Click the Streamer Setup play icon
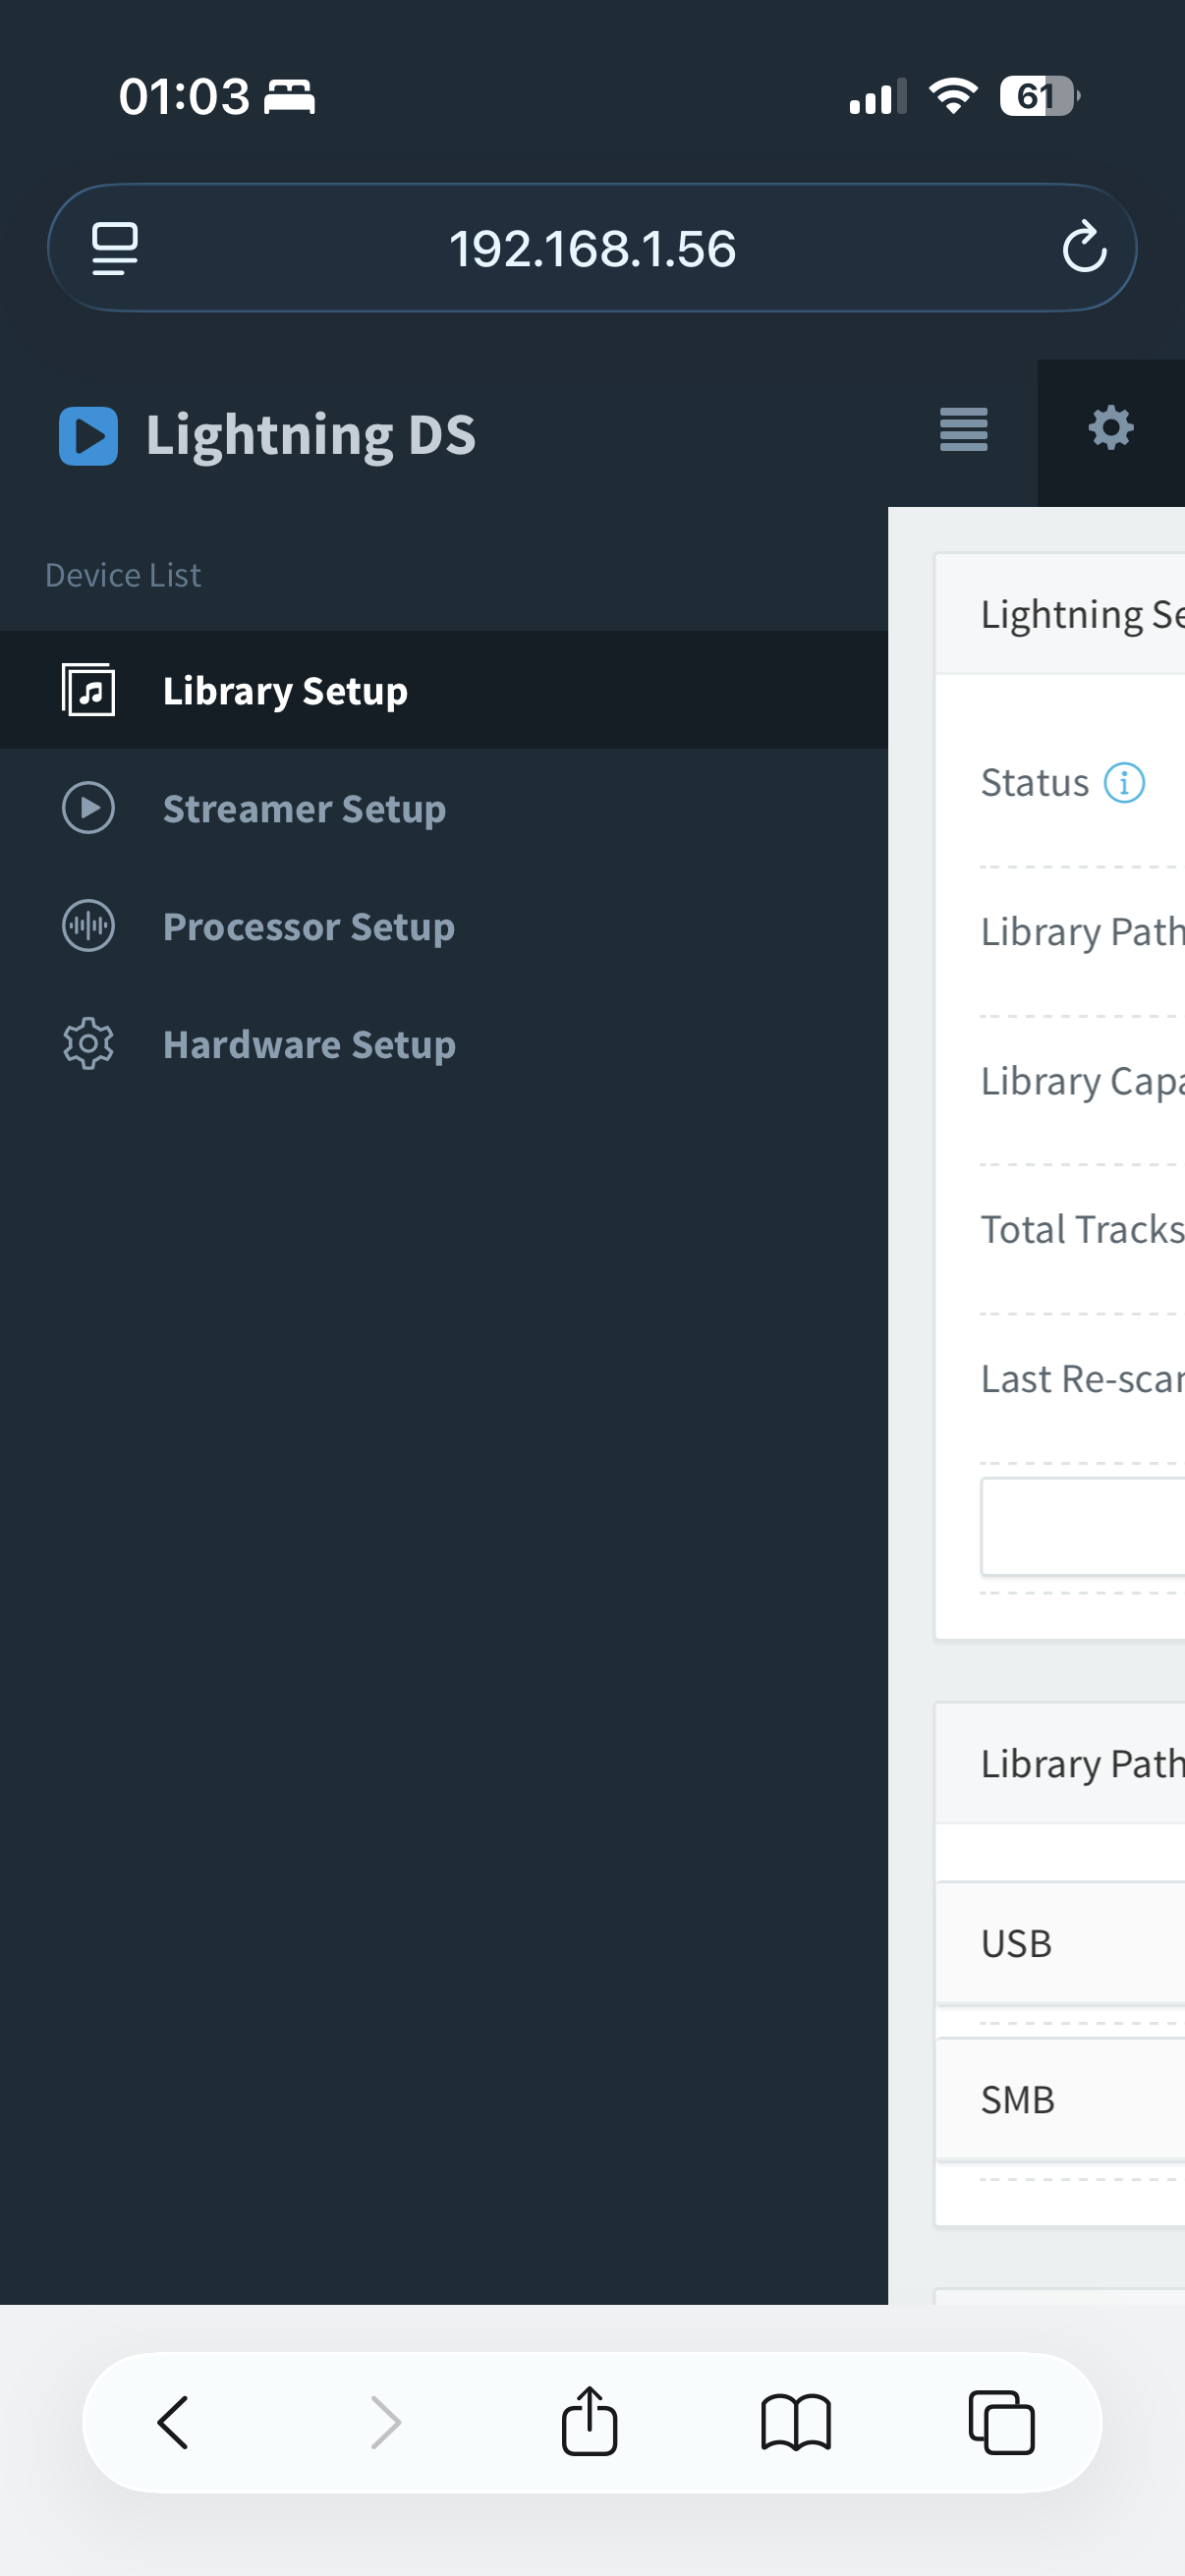 pyautogui.click(x=88, y=808)
